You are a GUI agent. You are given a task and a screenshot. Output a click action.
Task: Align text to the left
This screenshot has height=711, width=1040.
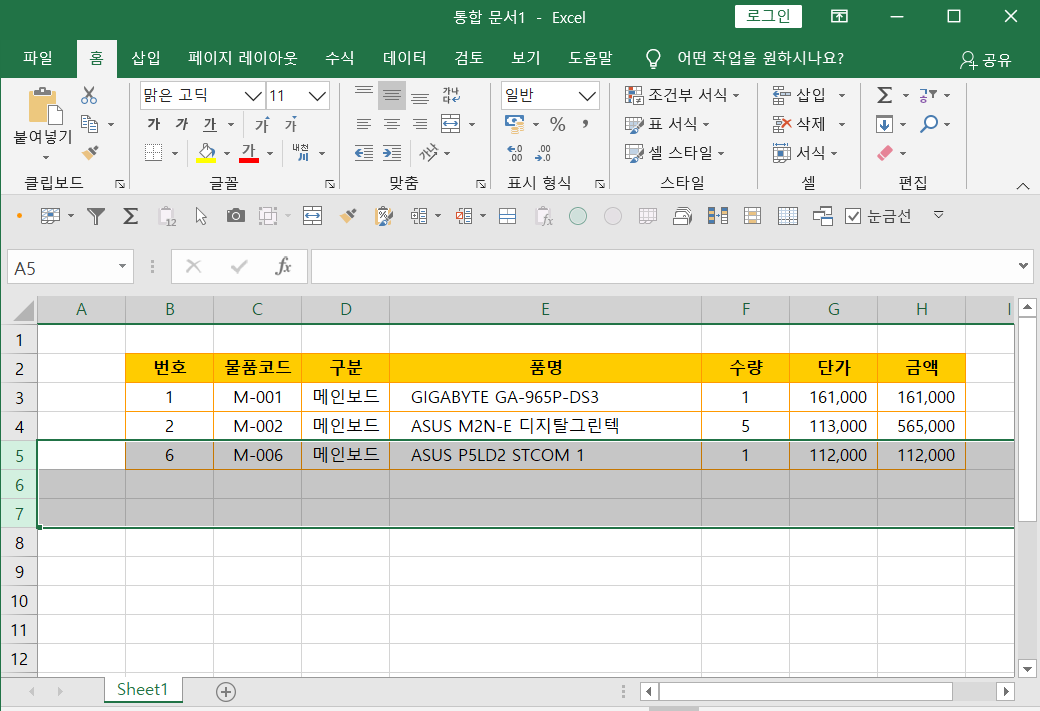click(363, 124)
